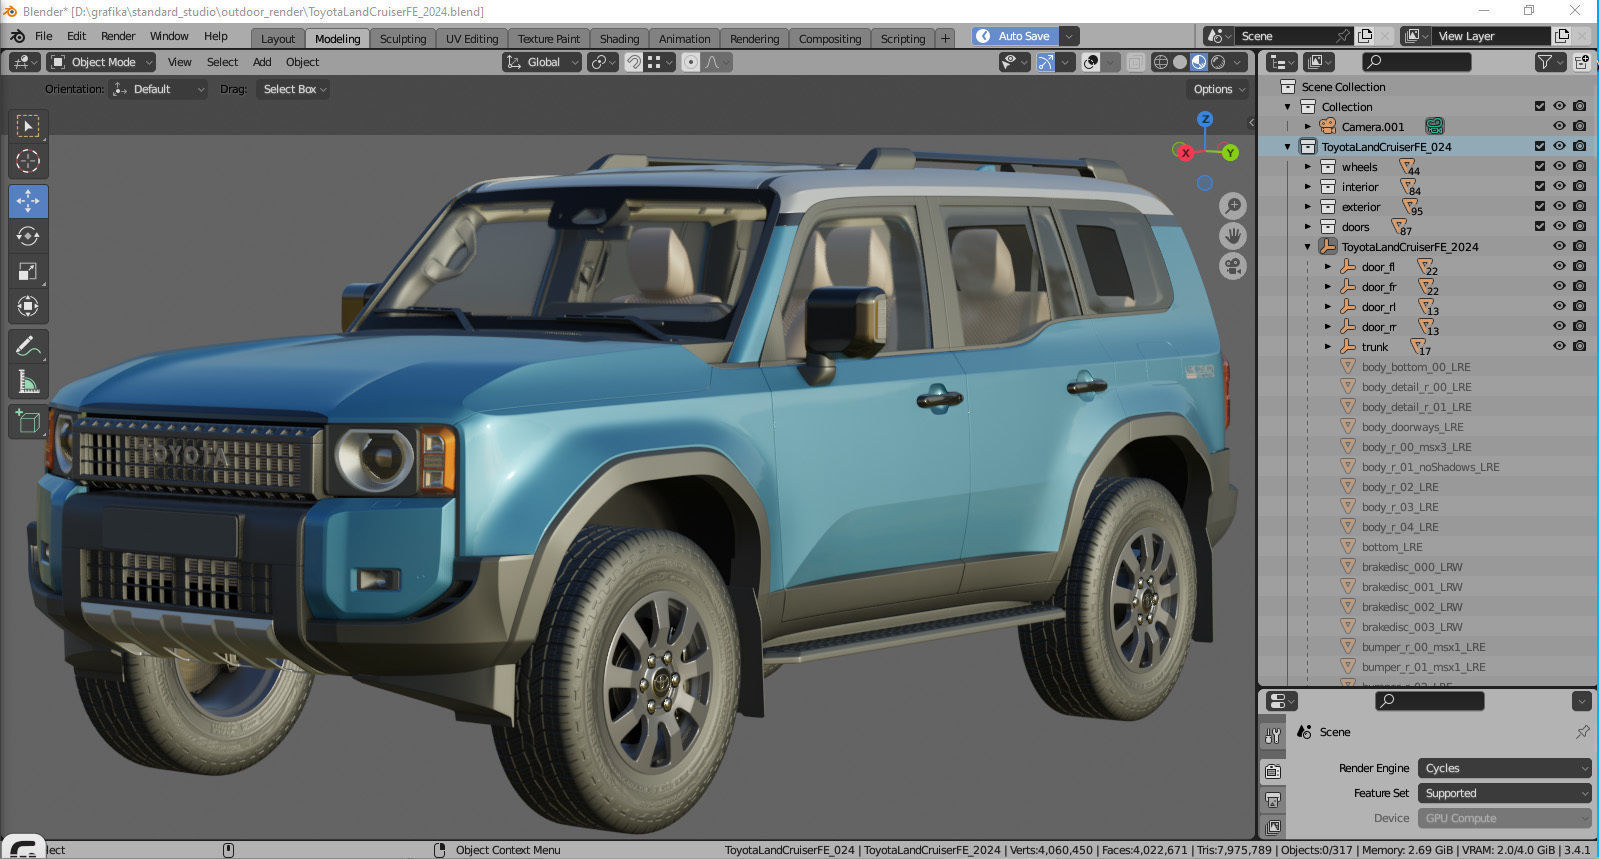This screenshot has height=859, width=1599.
Task: Open the Render Engine Cycles dropdown
Action: pos(1504,768)
